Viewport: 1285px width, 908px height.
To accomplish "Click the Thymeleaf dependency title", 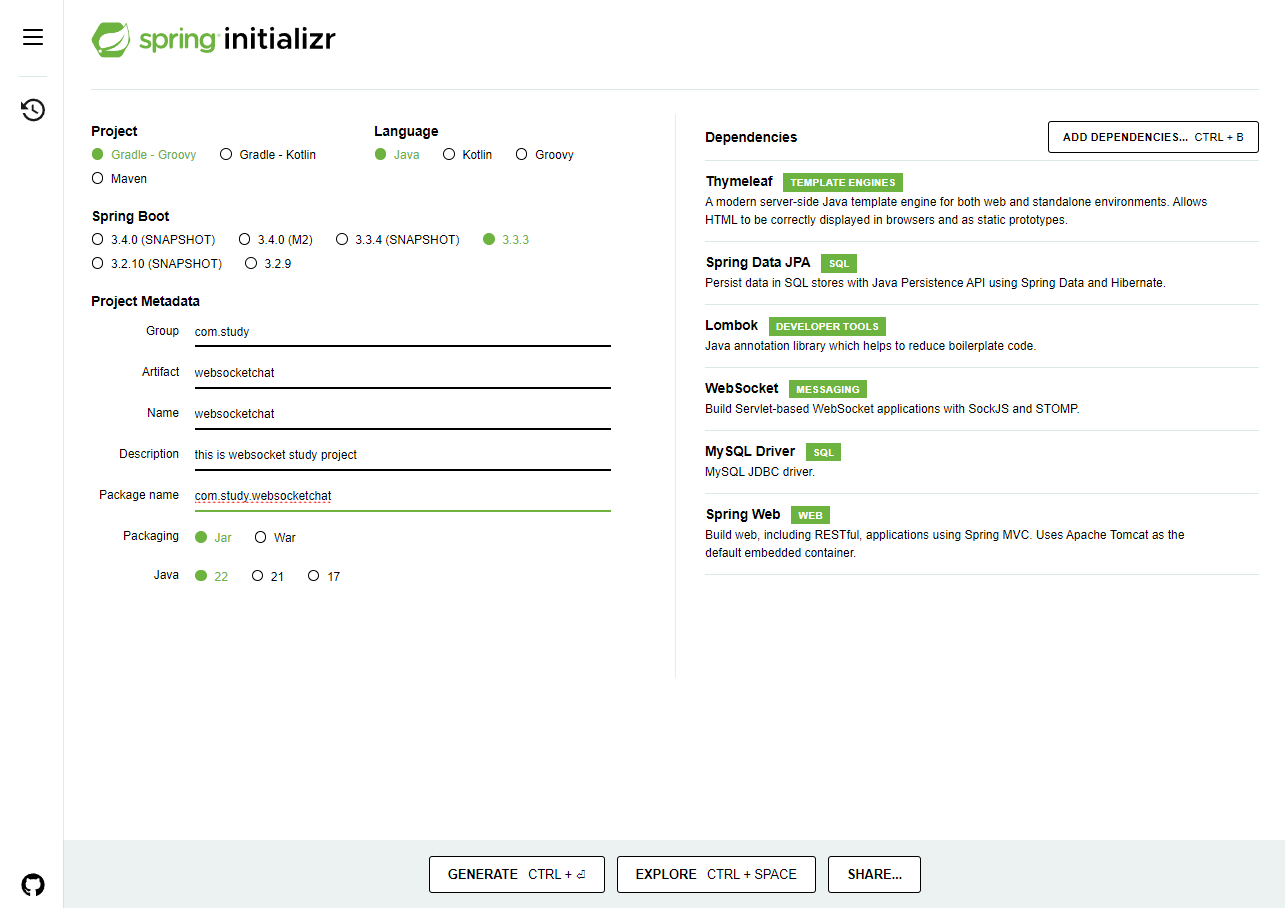I will pyautogui.click(x=739, y=182).
